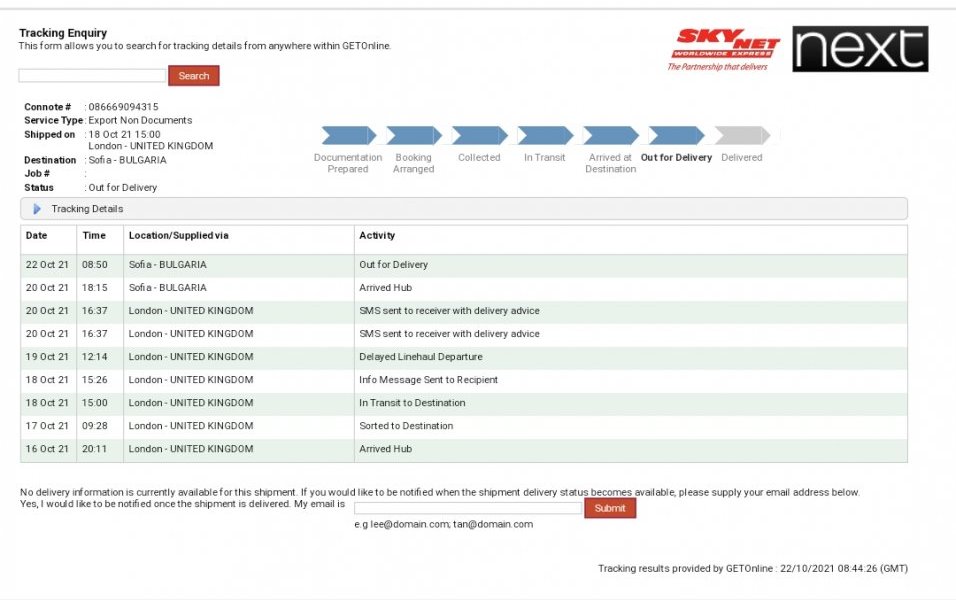Screen dimensions: 956x600
Task: Click the In Transit progress arrow
Action: click(x=545, y=136)
